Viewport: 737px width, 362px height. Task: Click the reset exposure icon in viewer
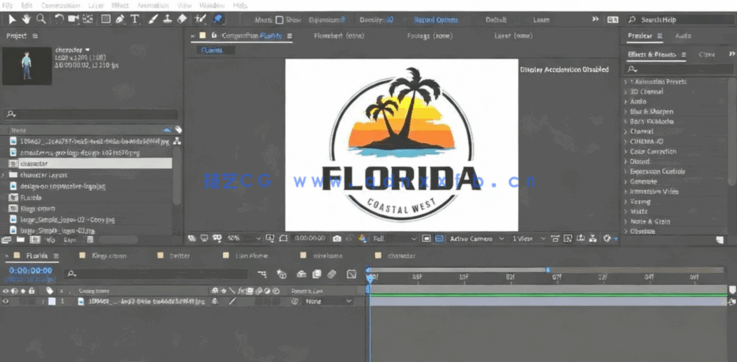coord(607,238)
